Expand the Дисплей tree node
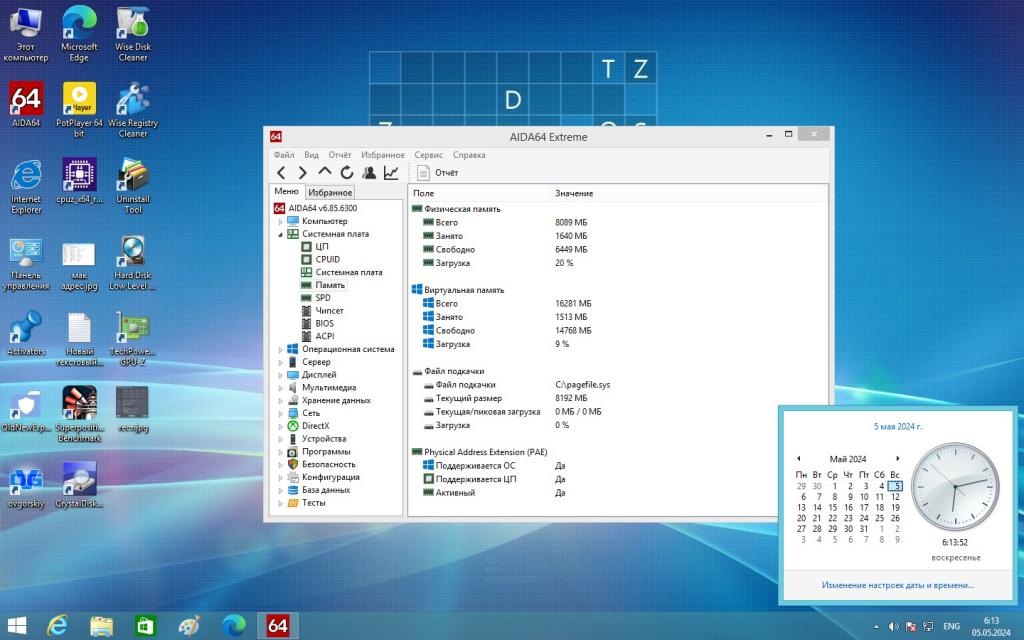Screen dimensions: 1024x640 click(281, 375)
